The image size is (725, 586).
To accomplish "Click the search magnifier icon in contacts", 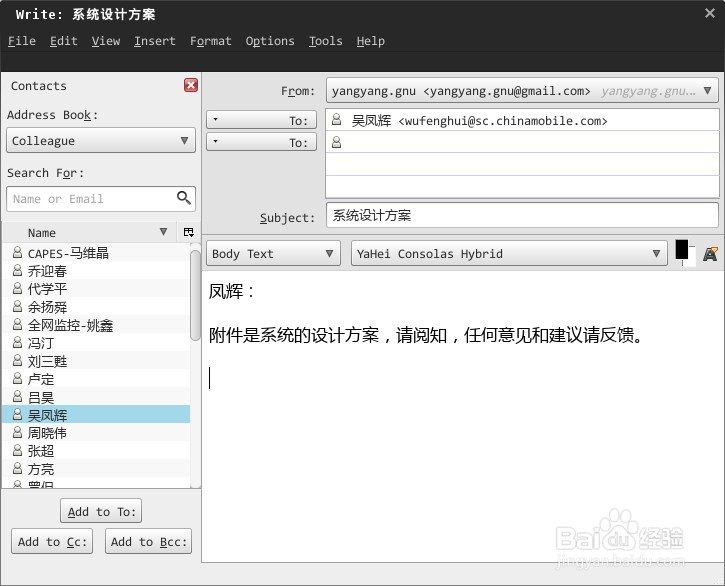I will point(184,198).
